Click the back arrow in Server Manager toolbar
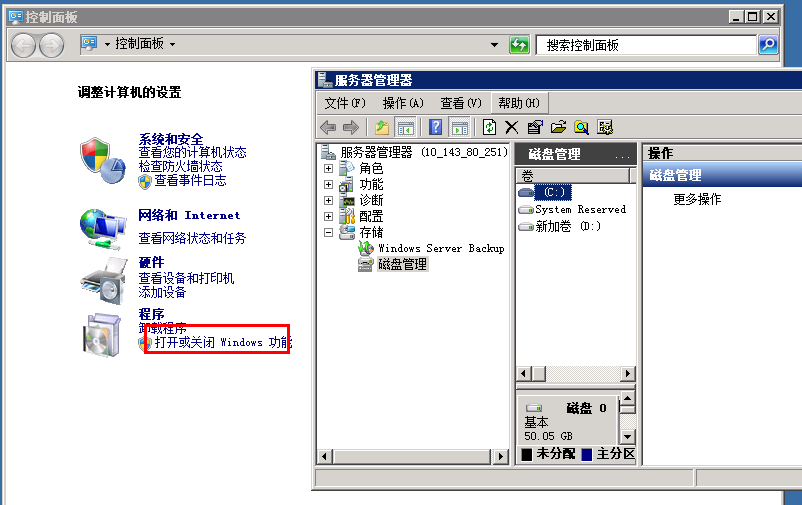Viewport: 802px width, 505px height. coord(328,127)
